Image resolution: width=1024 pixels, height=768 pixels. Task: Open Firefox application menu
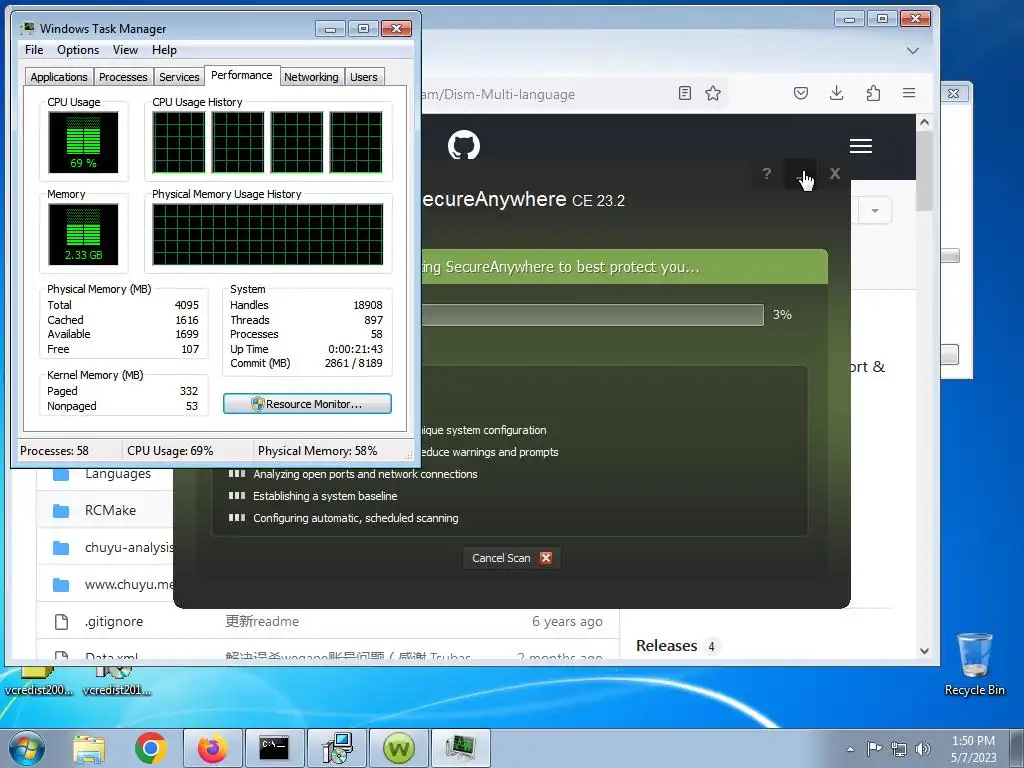click(x=908, y=93)
